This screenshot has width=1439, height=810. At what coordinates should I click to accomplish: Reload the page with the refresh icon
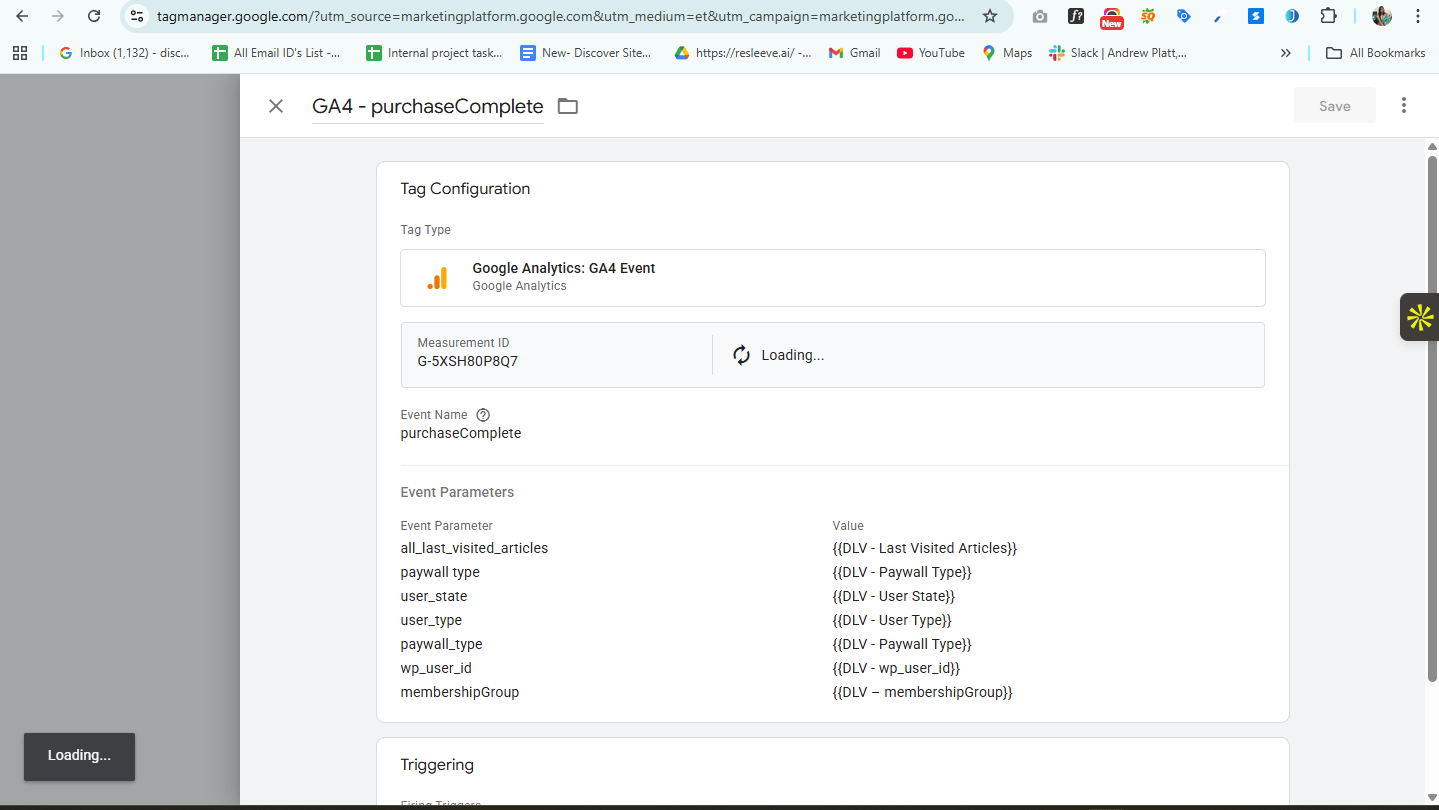[94, 16]
